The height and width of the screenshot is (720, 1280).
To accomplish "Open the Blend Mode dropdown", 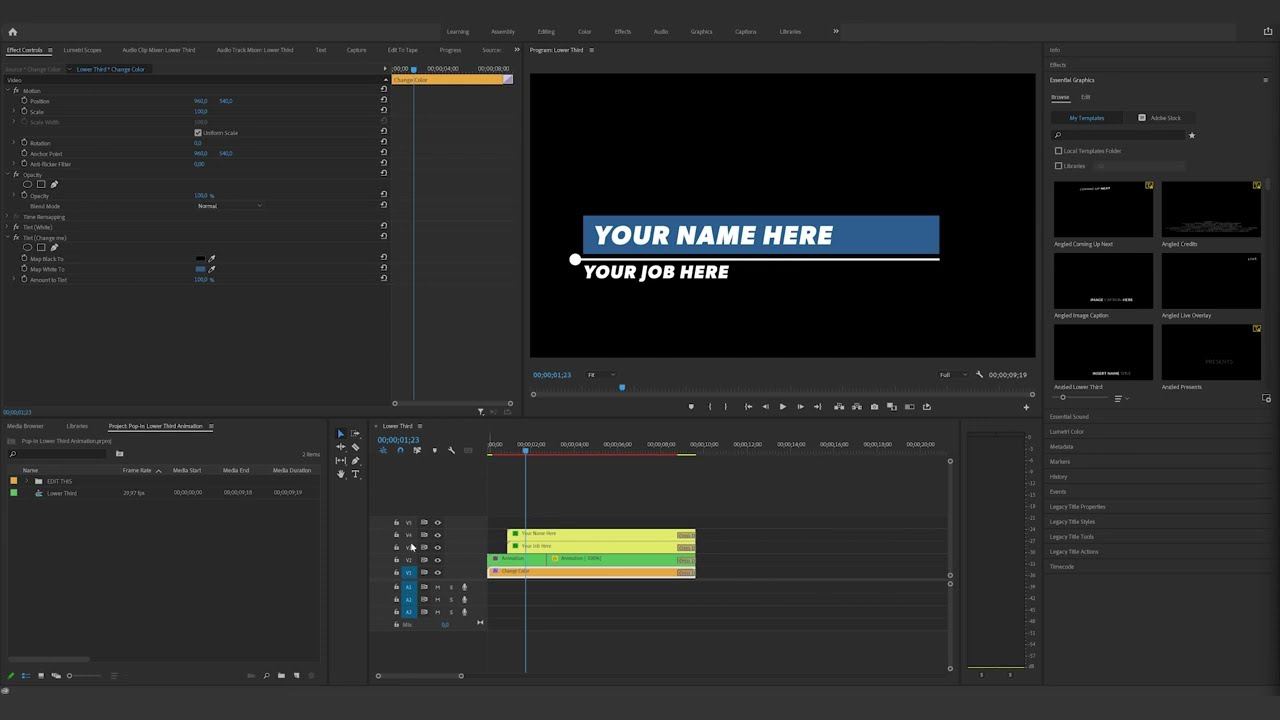I will tap(230, 206).
